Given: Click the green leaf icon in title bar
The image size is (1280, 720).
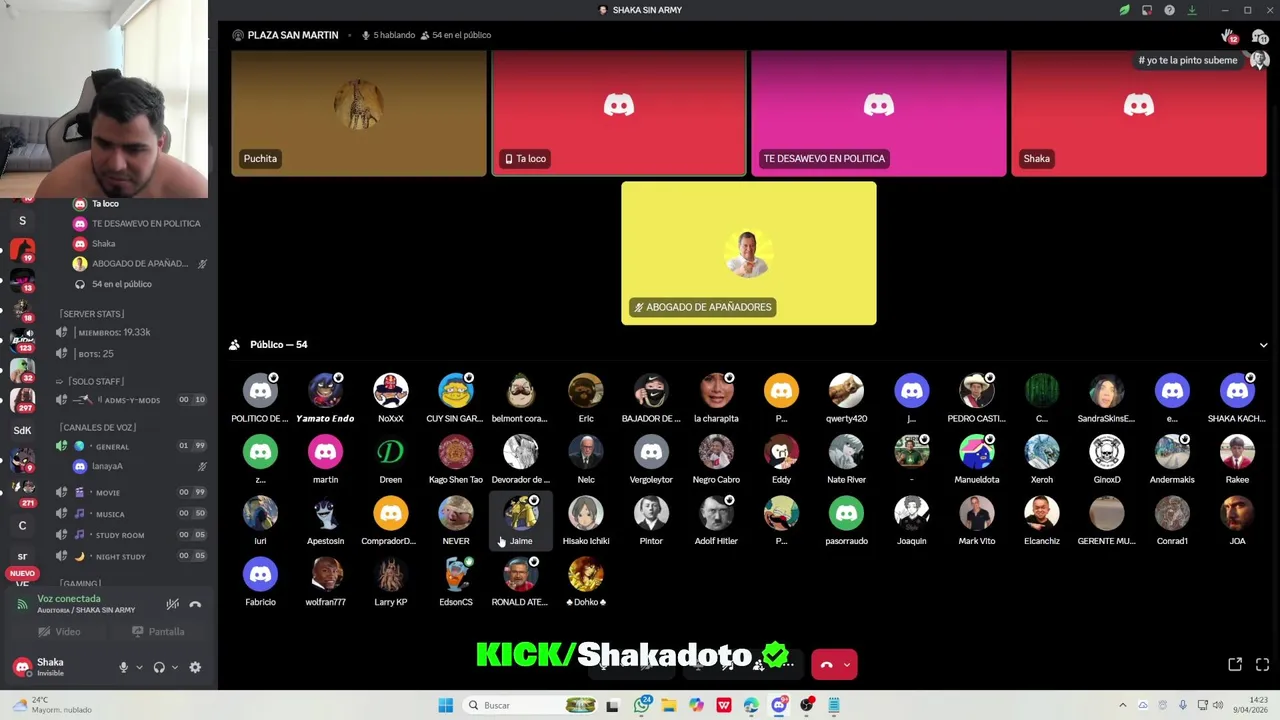Looking at the screenshot, I should 1125,10.
